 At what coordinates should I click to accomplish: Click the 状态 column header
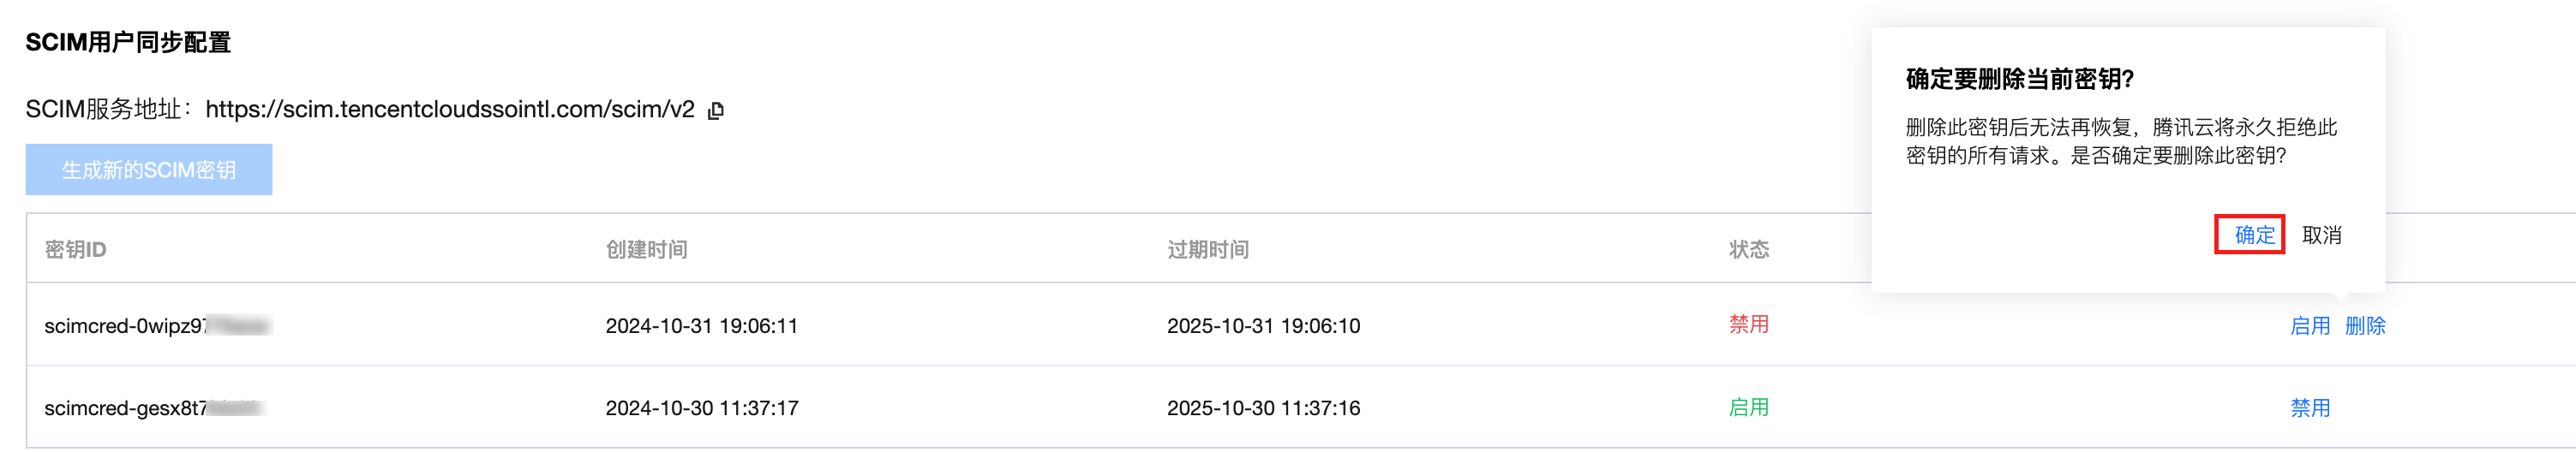[x=1748, y=250]
